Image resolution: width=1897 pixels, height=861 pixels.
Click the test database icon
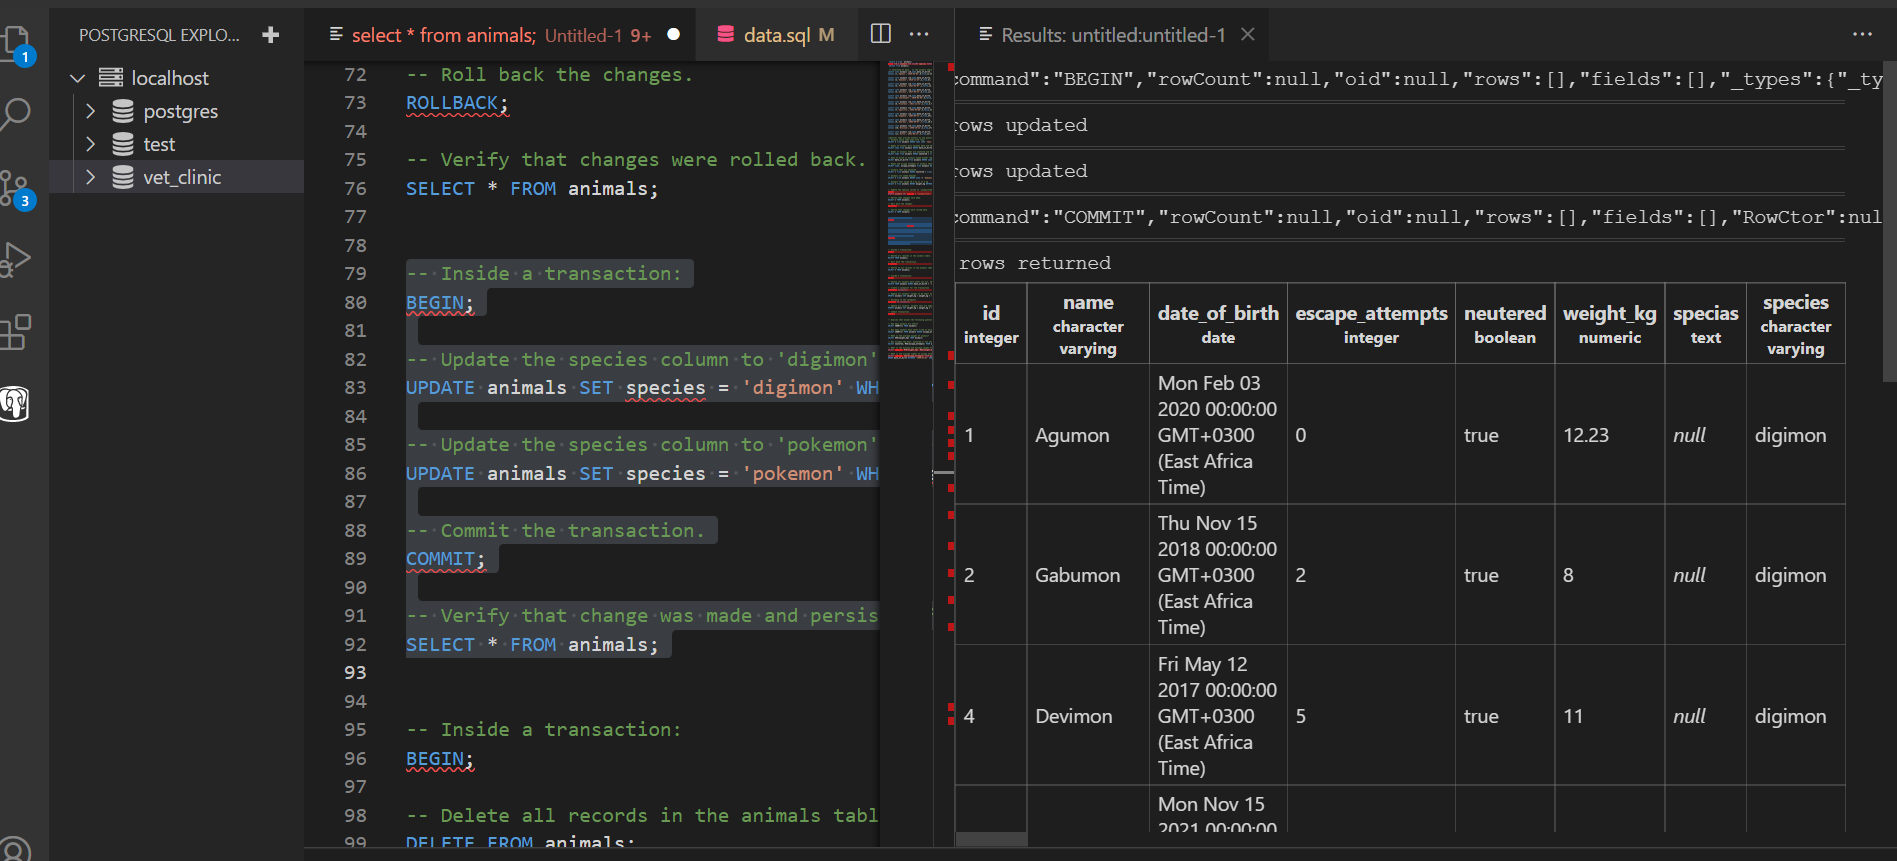coord(123,144)
